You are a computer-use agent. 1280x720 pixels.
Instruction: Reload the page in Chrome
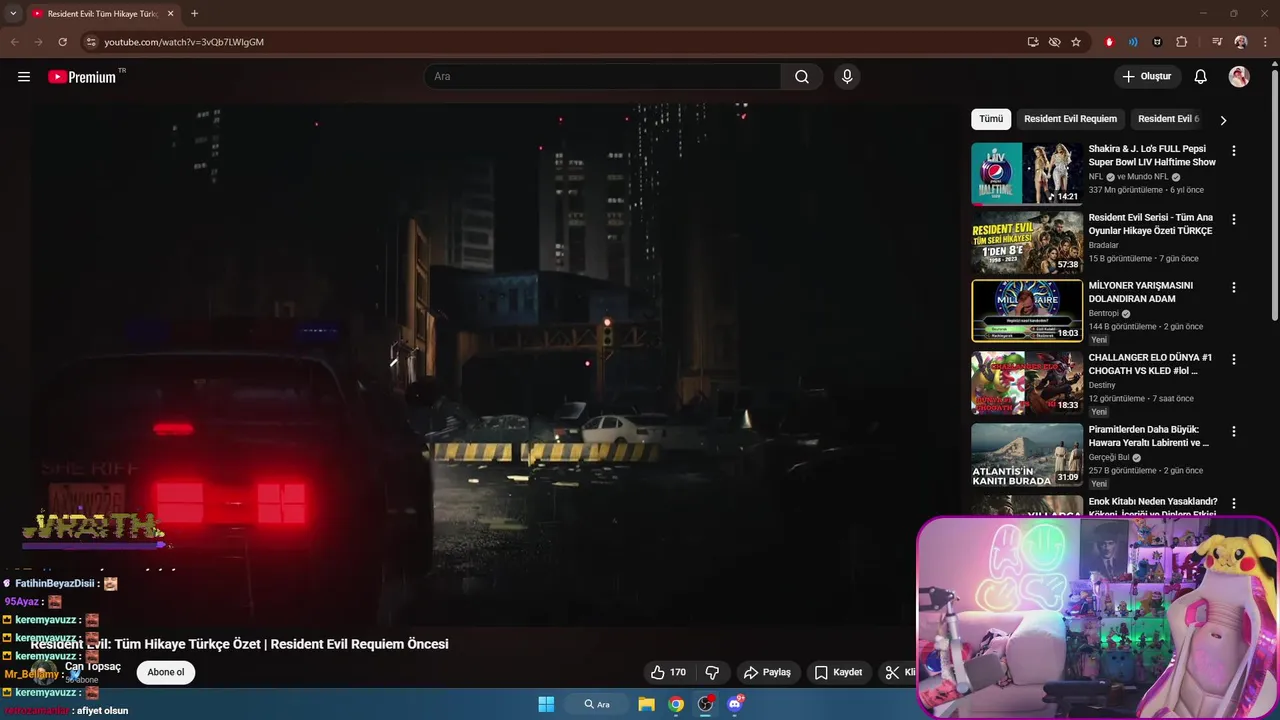(x=62, y=42)
